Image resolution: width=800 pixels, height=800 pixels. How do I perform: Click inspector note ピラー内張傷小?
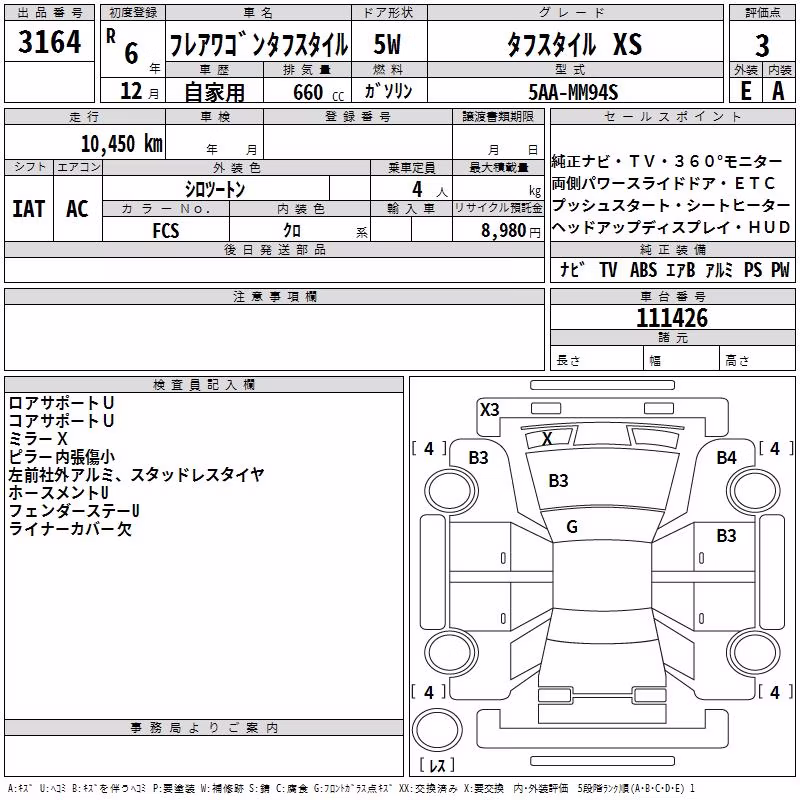point(62,457)
